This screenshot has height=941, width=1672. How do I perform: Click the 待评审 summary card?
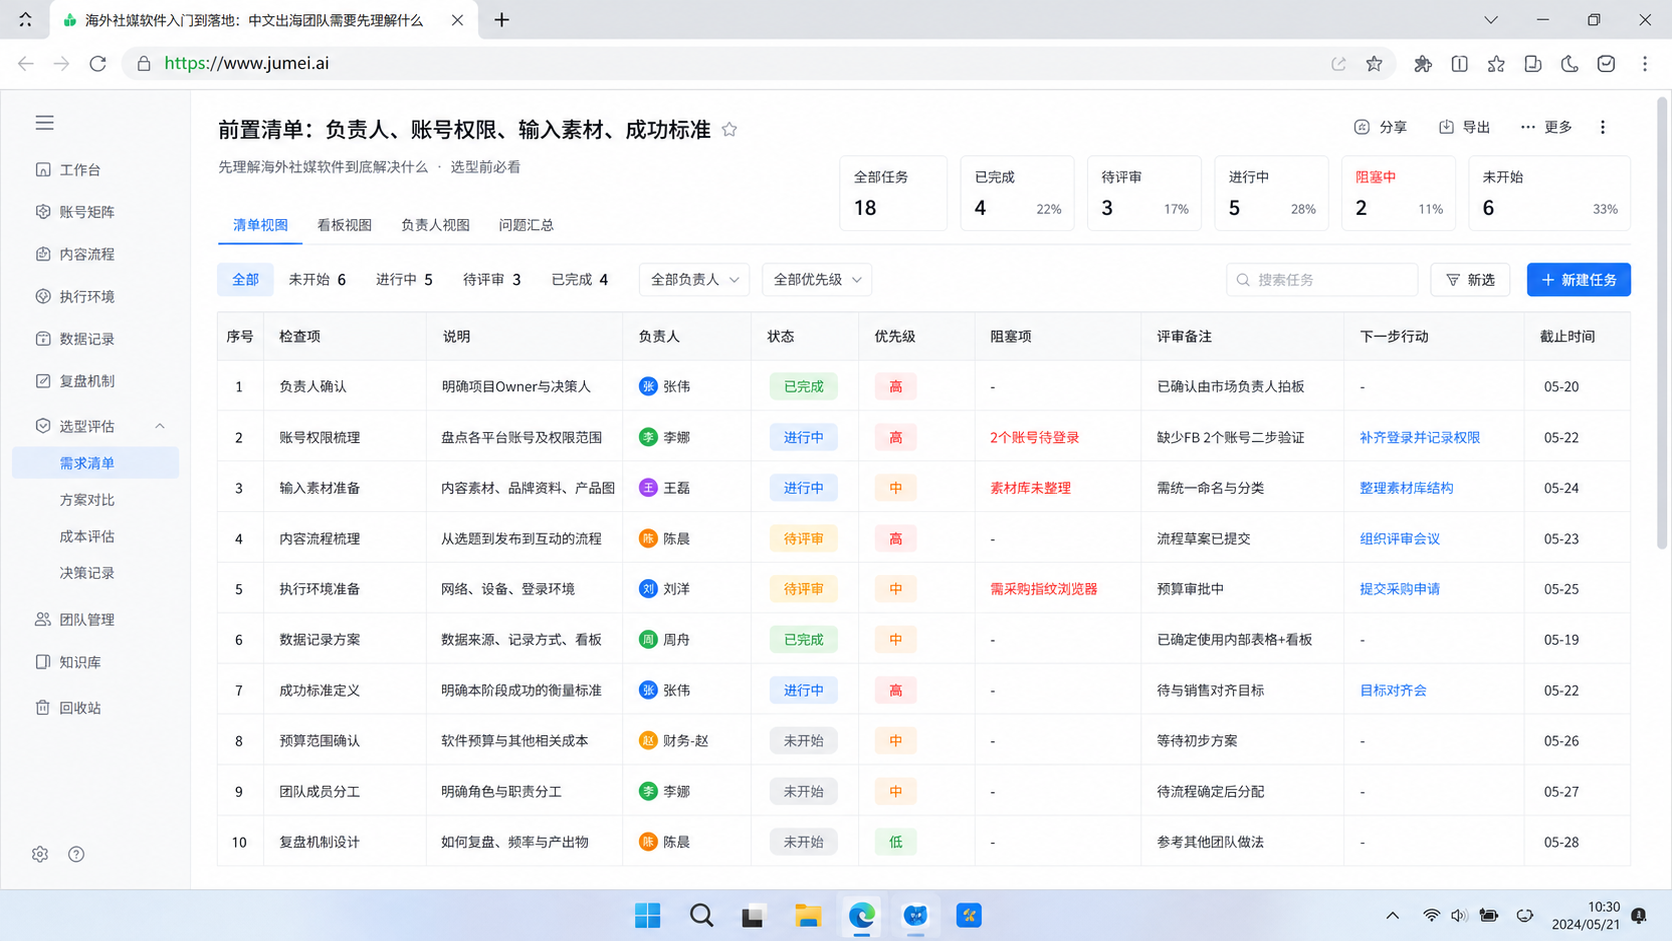pos(1144,193)
